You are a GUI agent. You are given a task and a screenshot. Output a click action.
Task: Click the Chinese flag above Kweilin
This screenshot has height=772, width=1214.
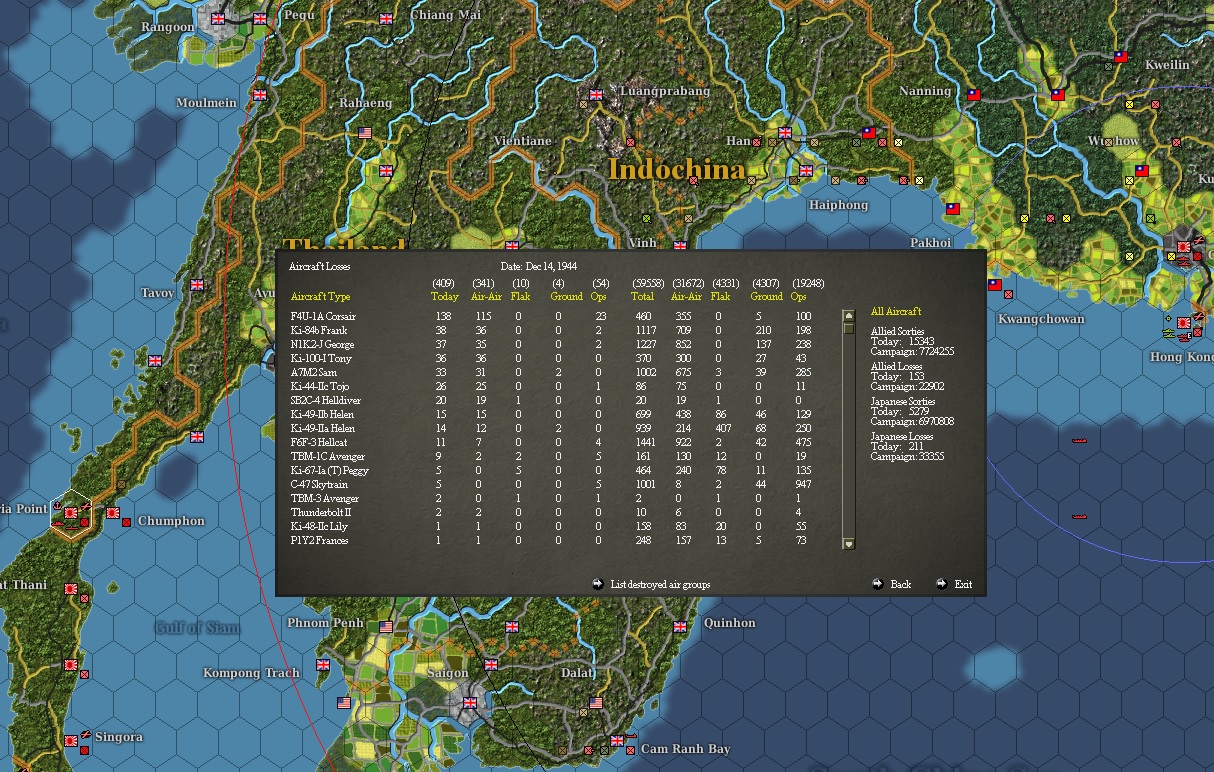(1120, 57)
